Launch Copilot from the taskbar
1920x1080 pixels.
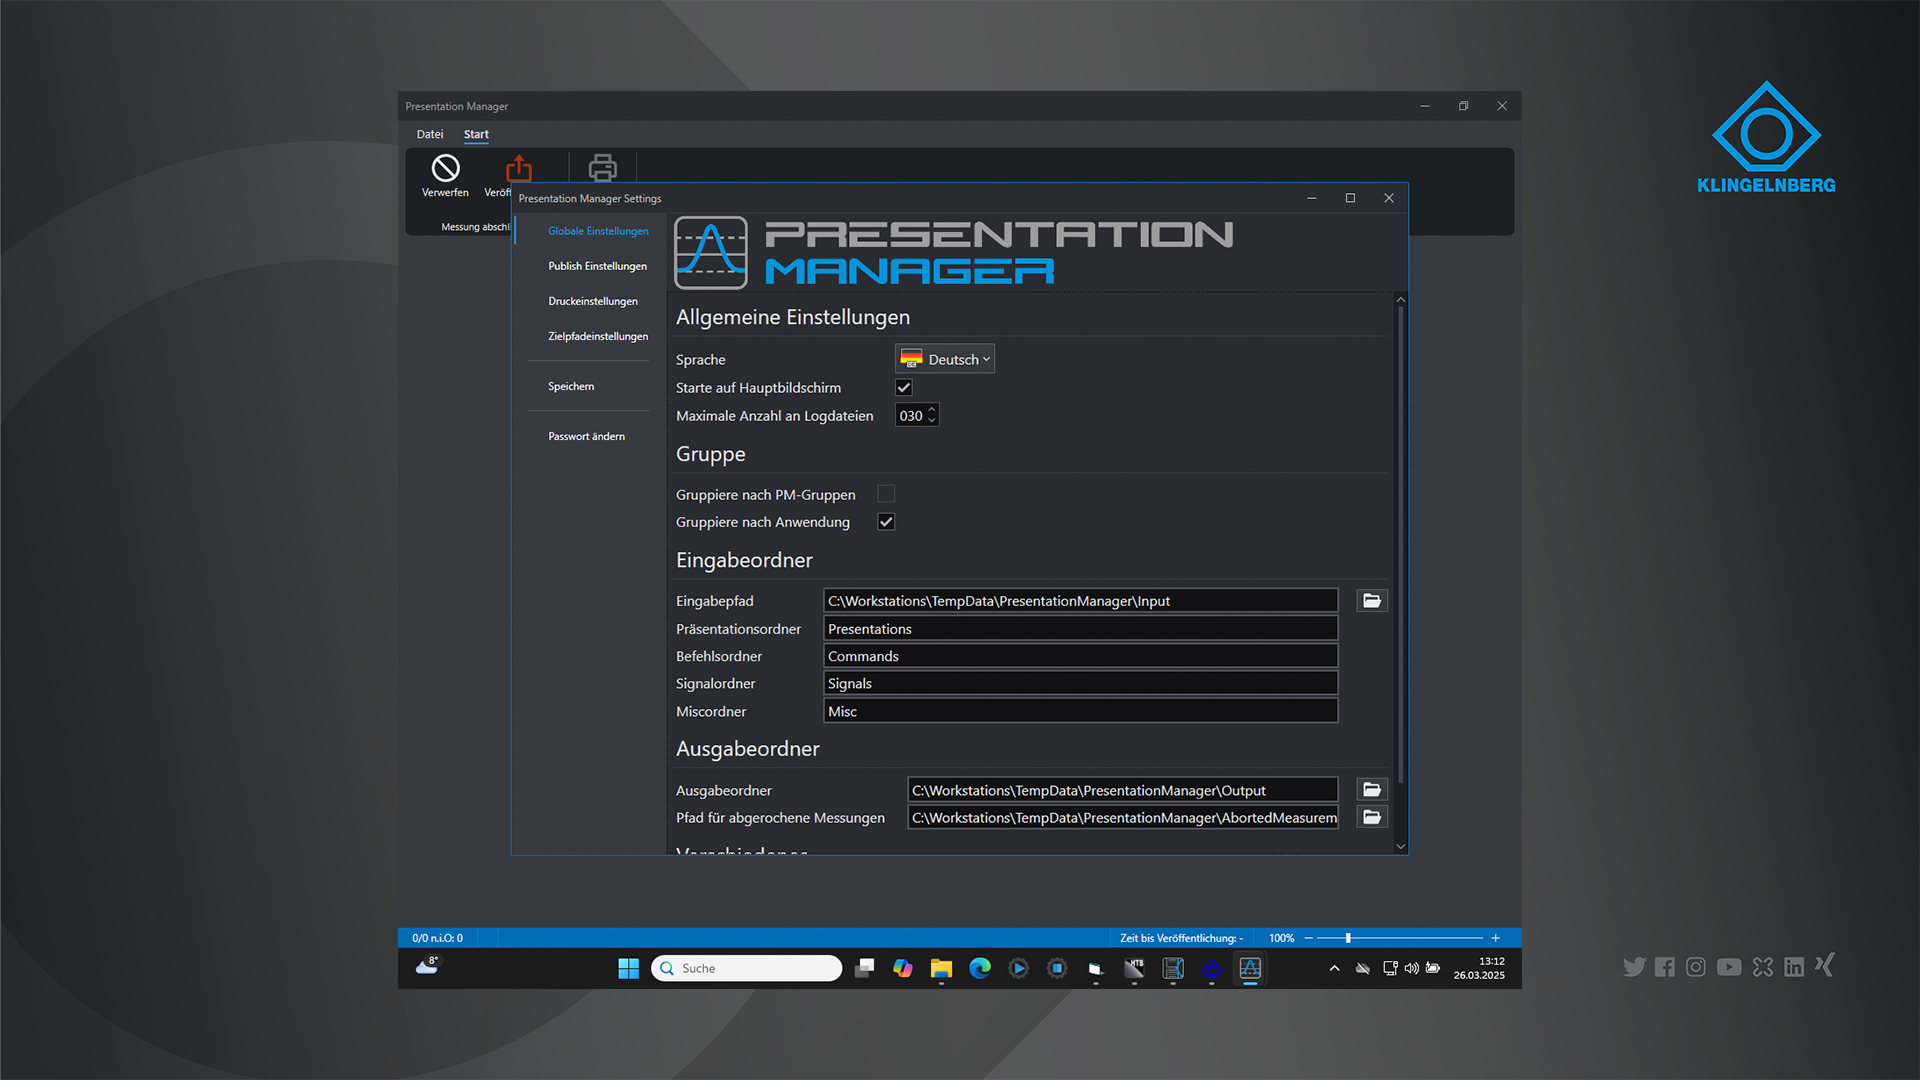(903, 968)
